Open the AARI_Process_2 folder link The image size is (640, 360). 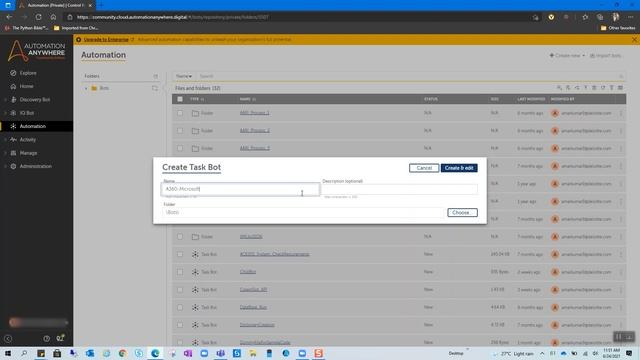click(x=254, y=131)
